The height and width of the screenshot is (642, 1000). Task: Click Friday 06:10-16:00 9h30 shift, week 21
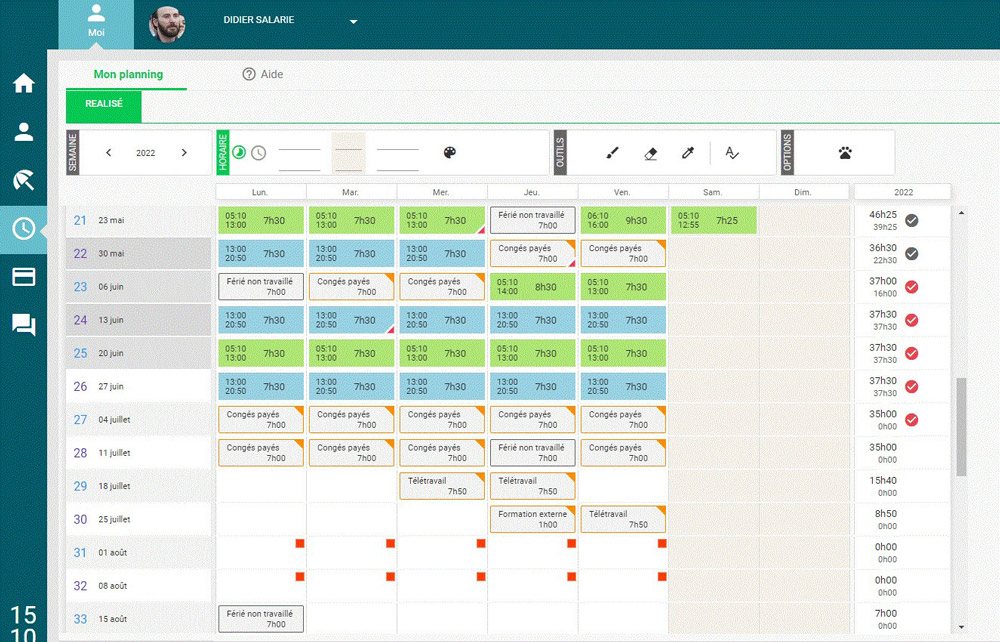[x=622, y=221]
